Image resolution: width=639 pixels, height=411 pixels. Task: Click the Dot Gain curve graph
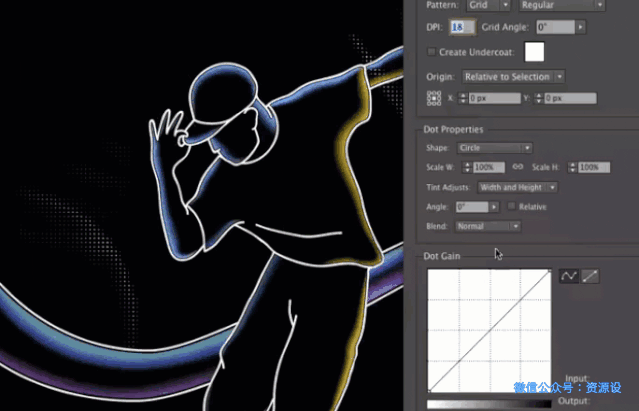489,330
